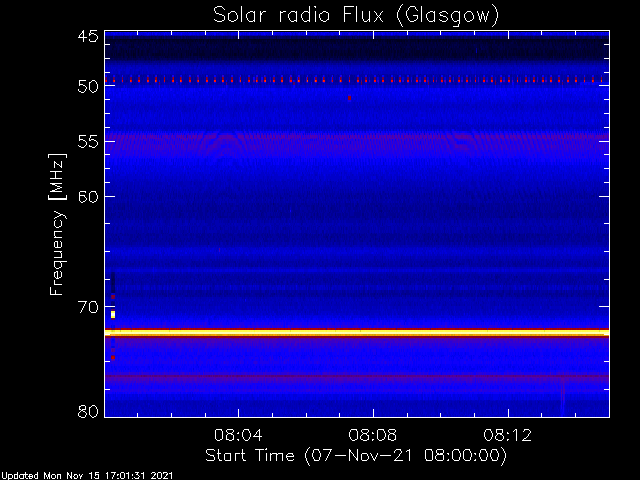Click the 55 MHz frequency axis label
Image resolution: width=640 pixels, height=480 pixels.
[88, 142]
